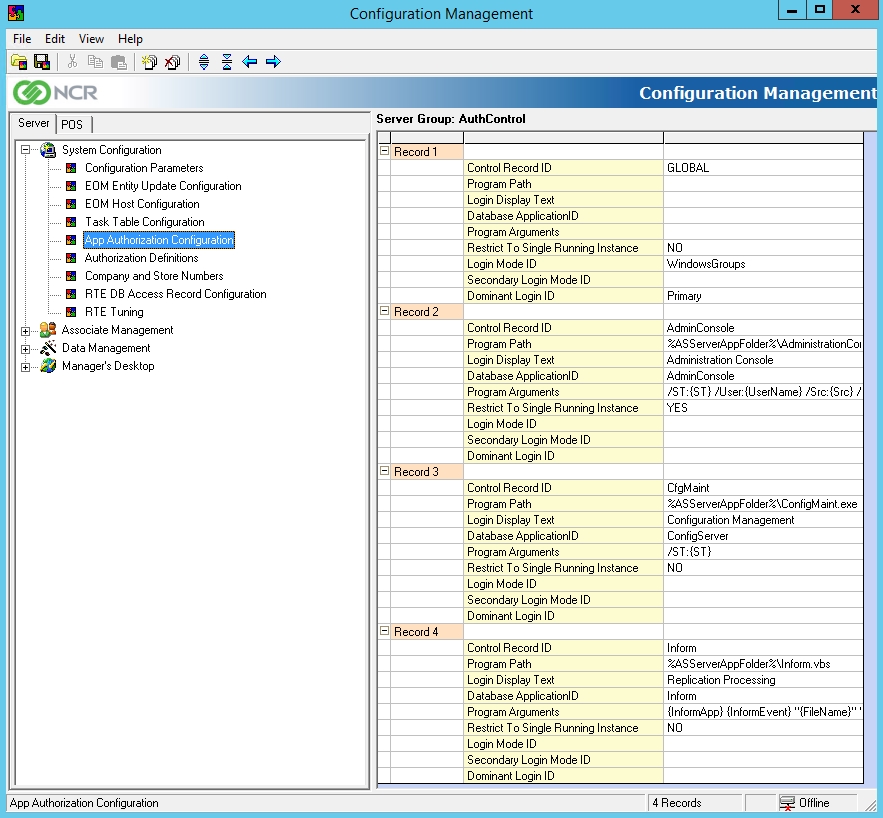Image resolution: width=883 pixels, height=818 pixels.
Task: Click the Paste toolbar icon
Action: pos(118,61)
